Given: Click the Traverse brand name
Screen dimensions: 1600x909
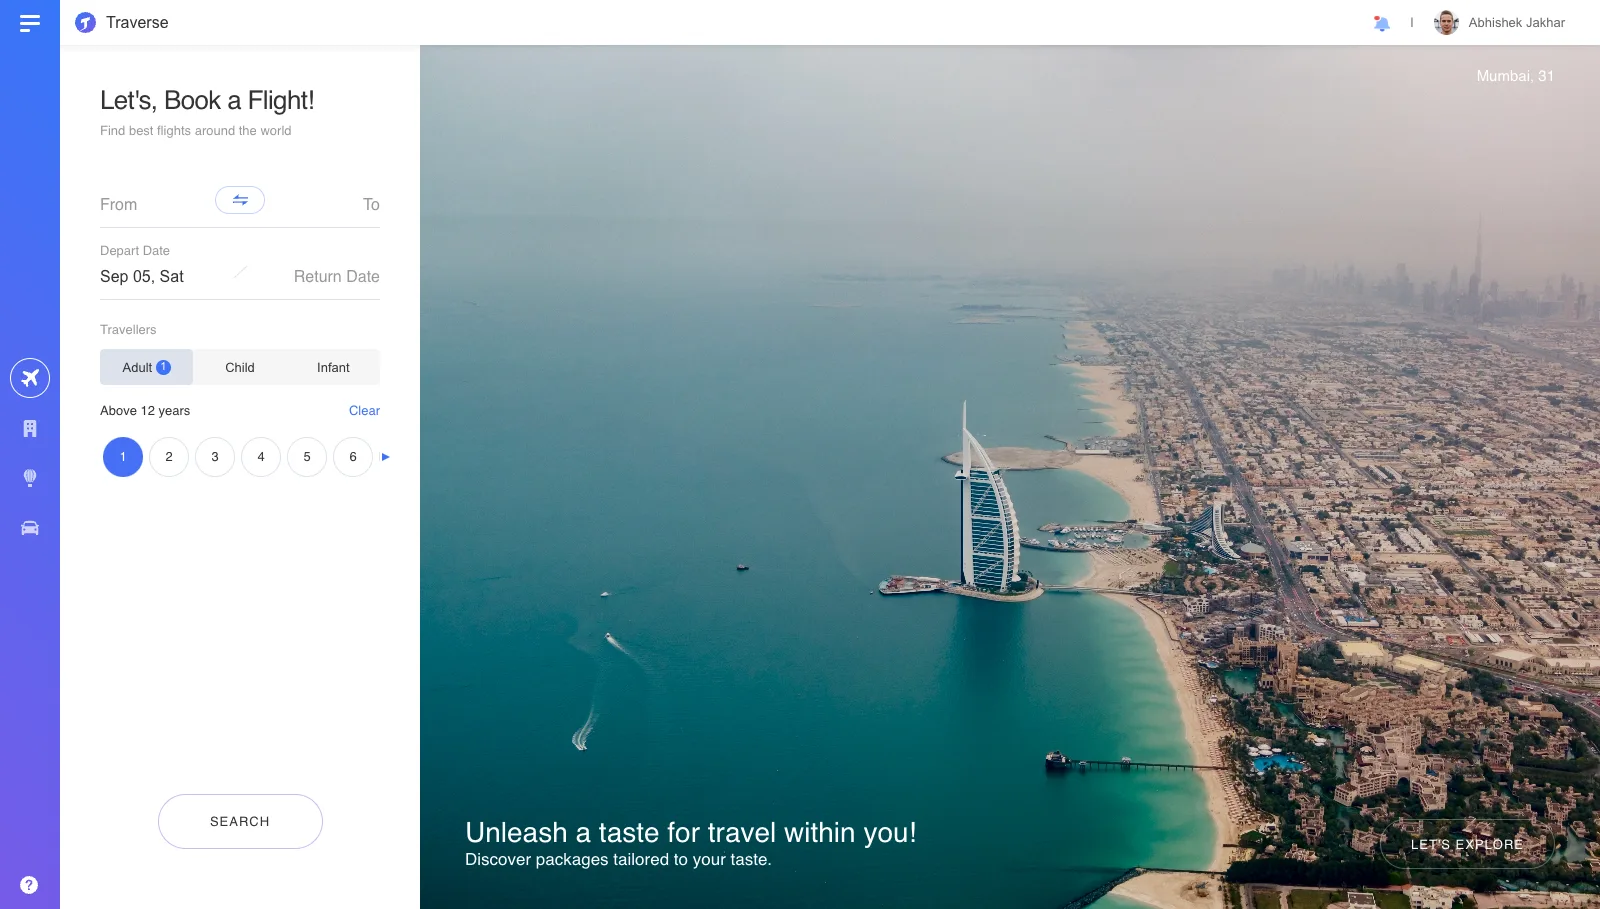Looking at the screenshot, I should click(137, 22).
